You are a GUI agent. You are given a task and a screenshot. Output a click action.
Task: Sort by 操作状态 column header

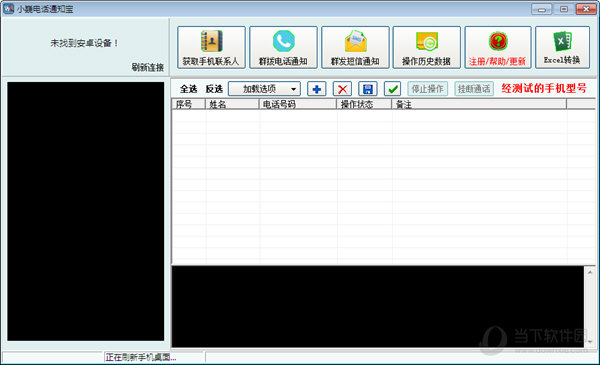[x=364, y=104]
